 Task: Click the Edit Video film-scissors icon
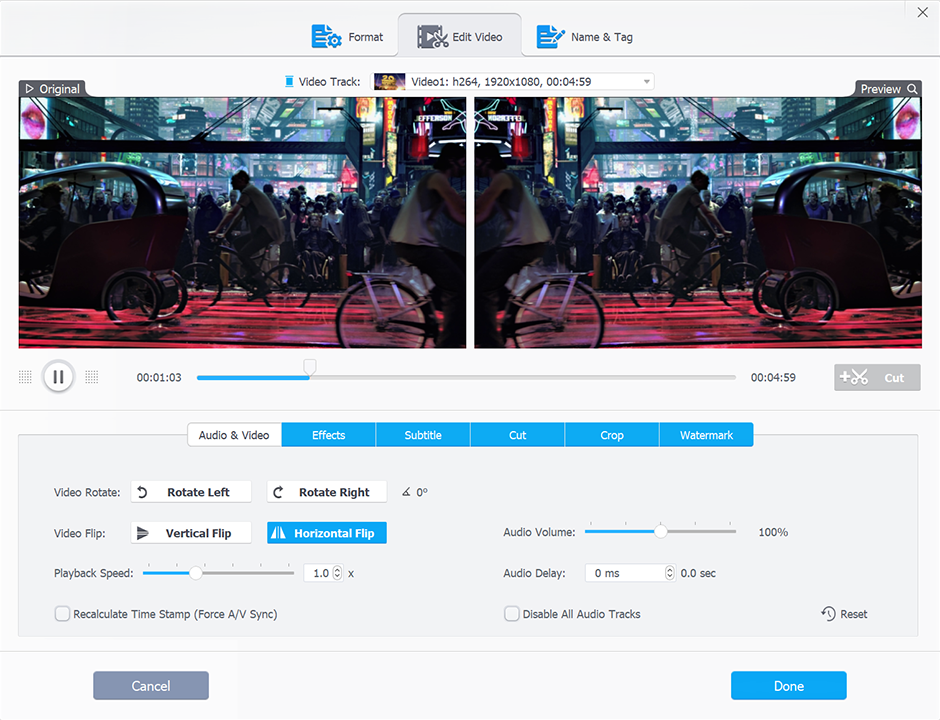tap(432, 37)
